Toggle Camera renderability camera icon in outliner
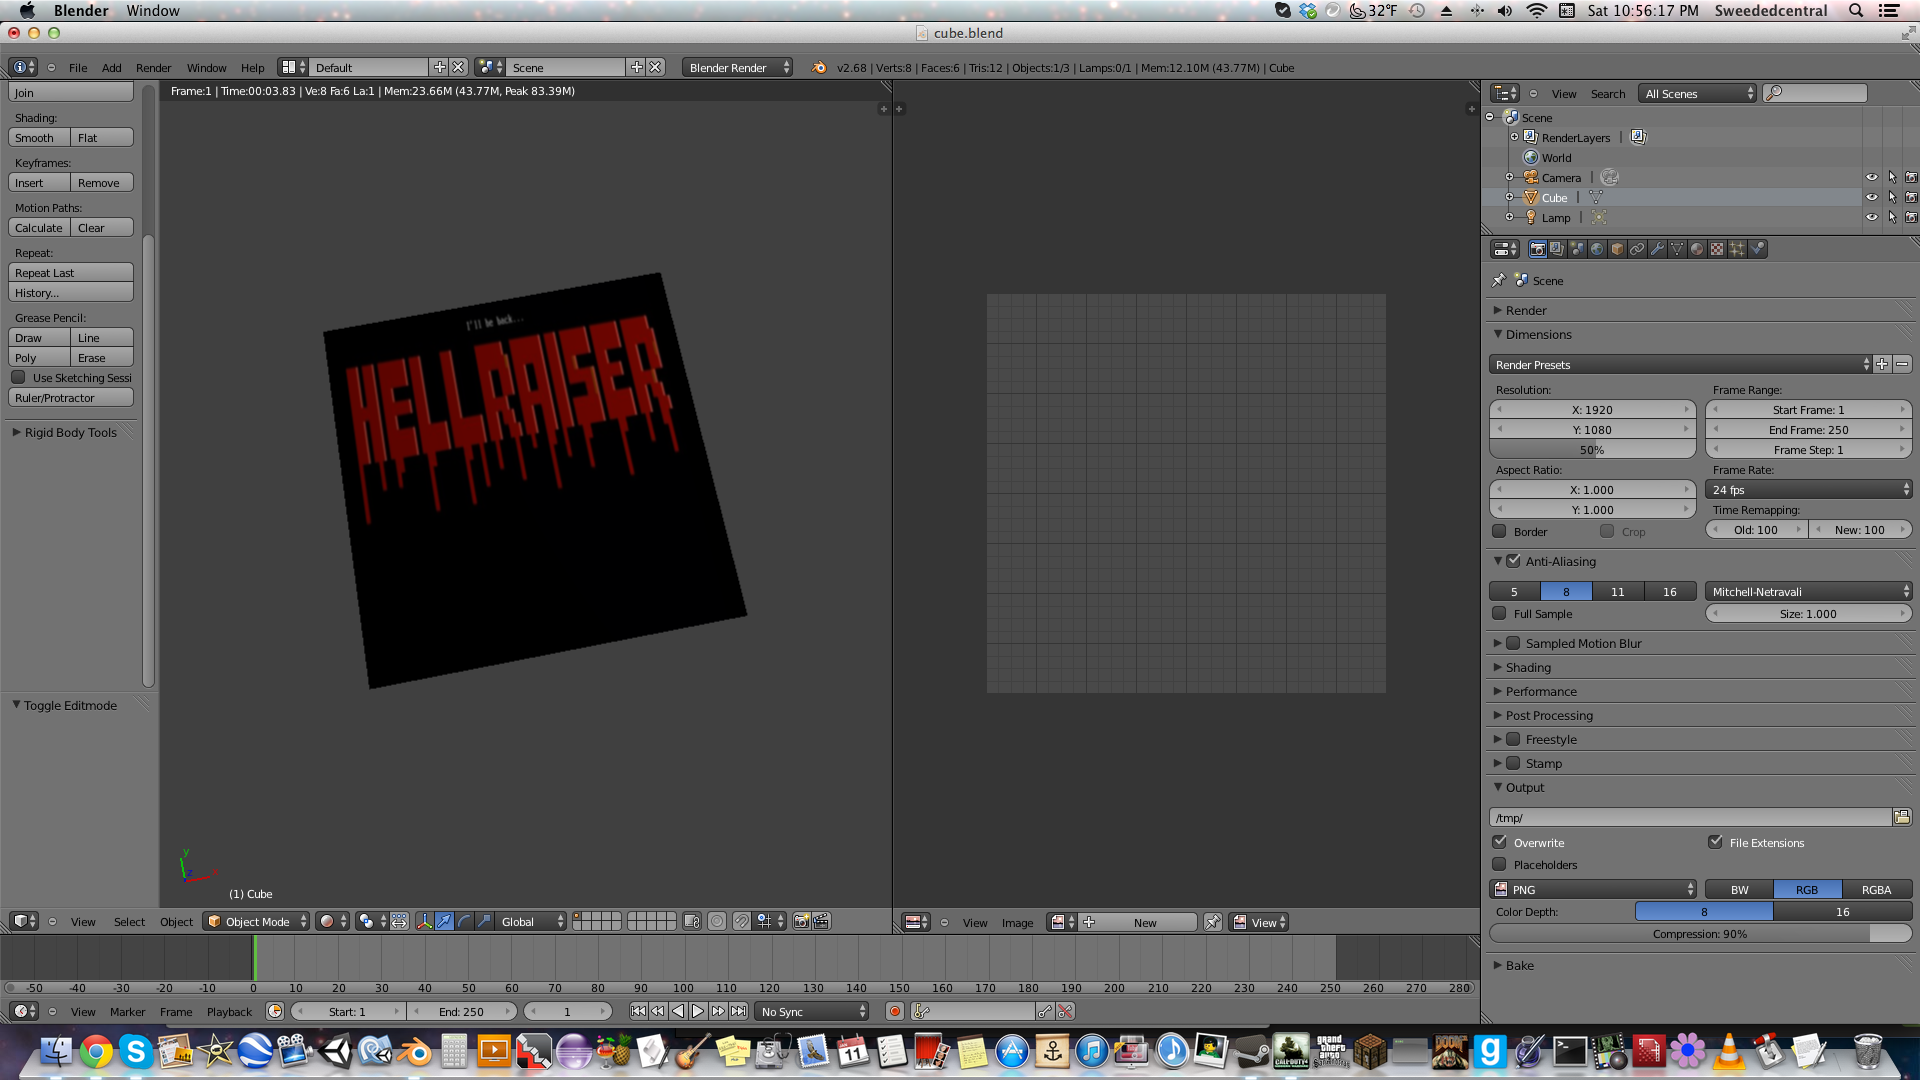 [1910, 177]
